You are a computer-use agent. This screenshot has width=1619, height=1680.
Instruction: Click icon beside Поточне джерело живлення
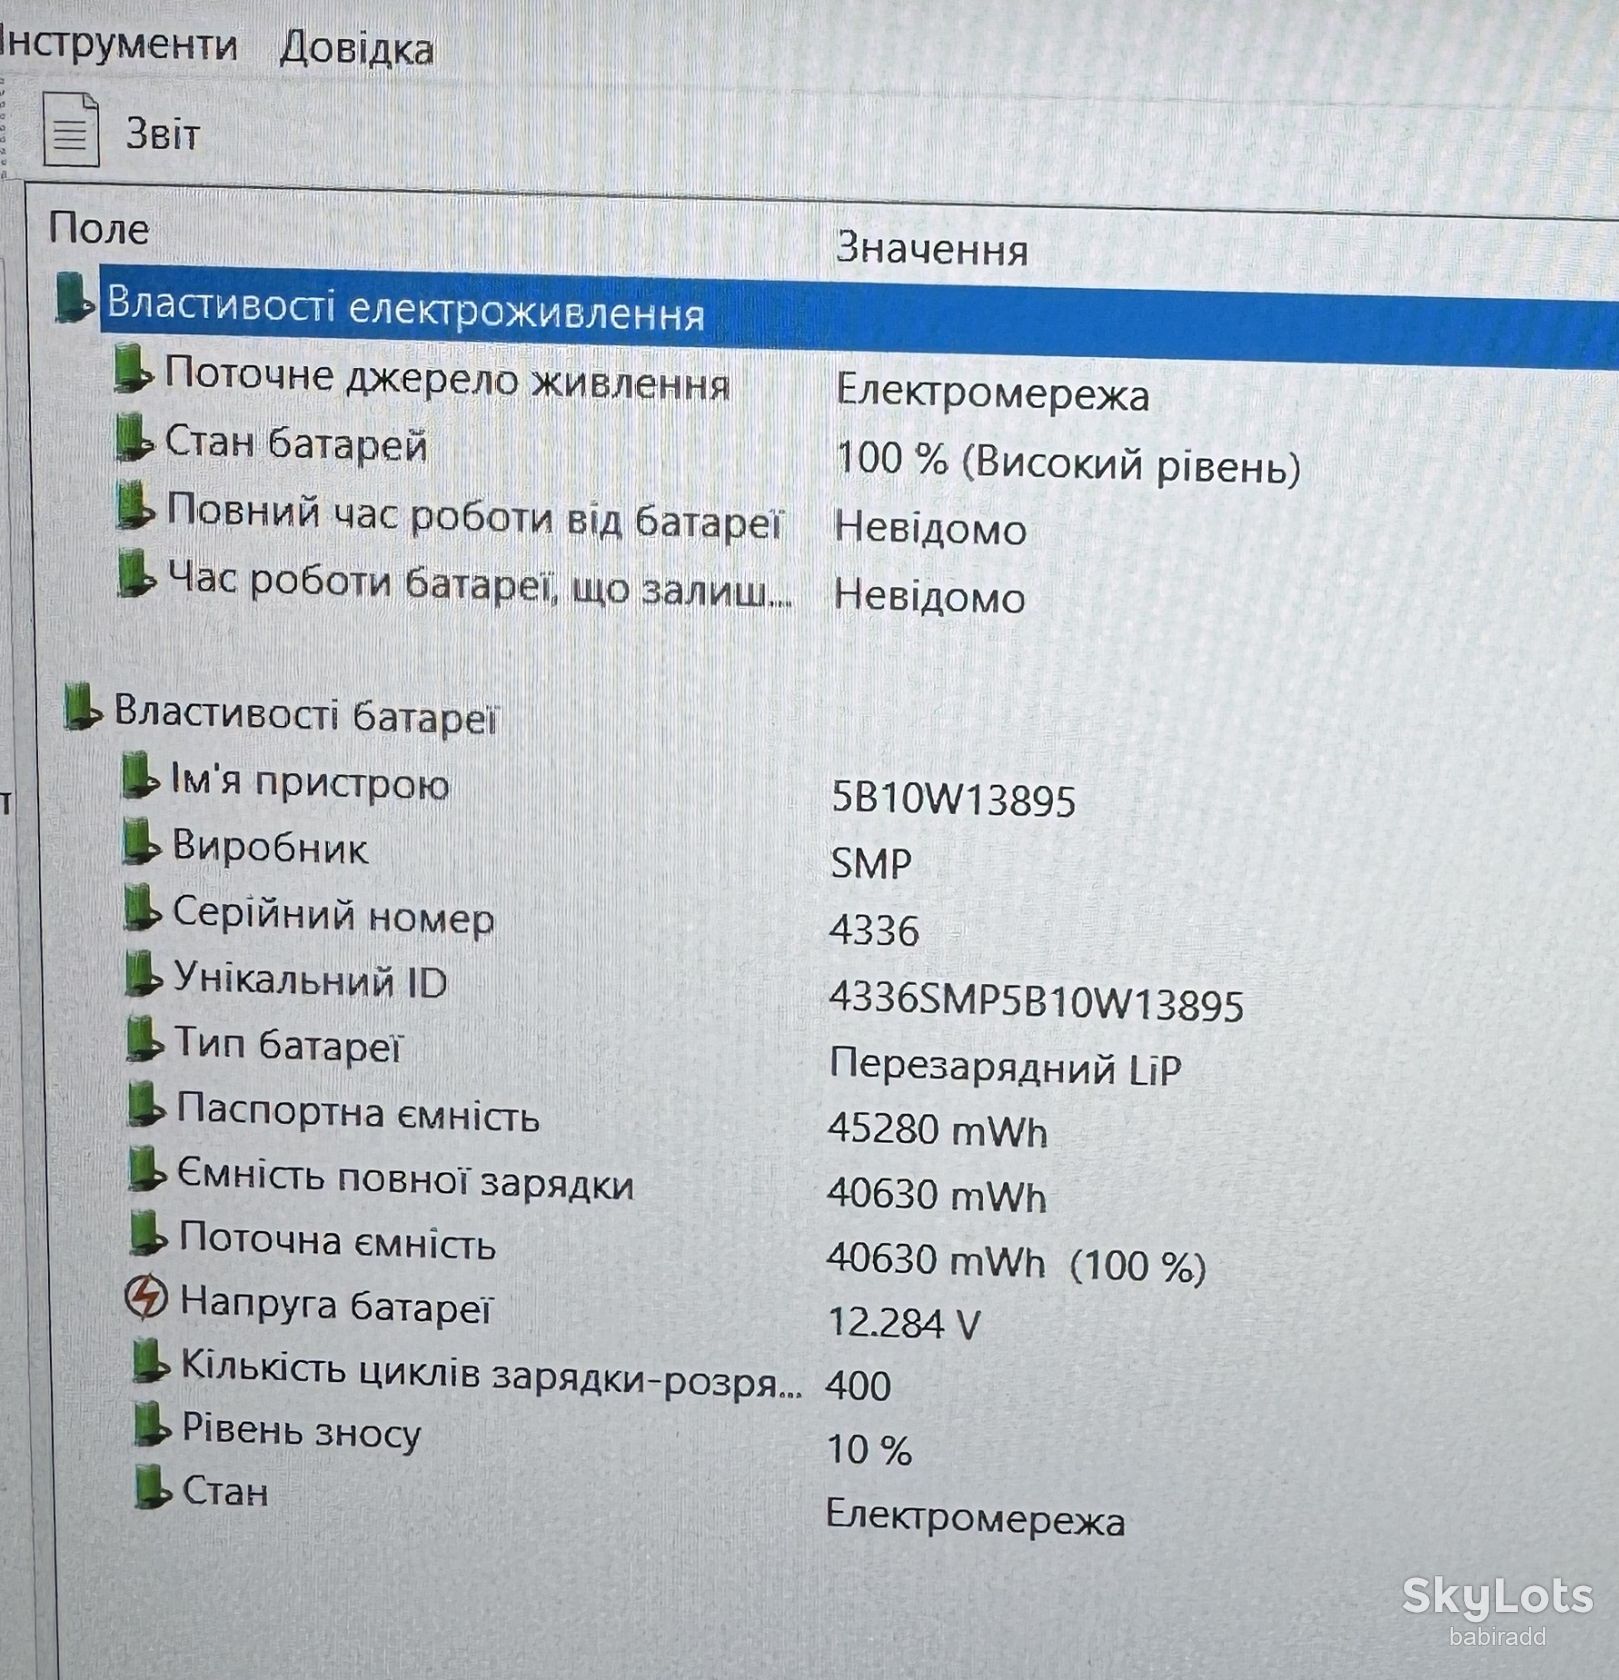click(x=133, y=369)
